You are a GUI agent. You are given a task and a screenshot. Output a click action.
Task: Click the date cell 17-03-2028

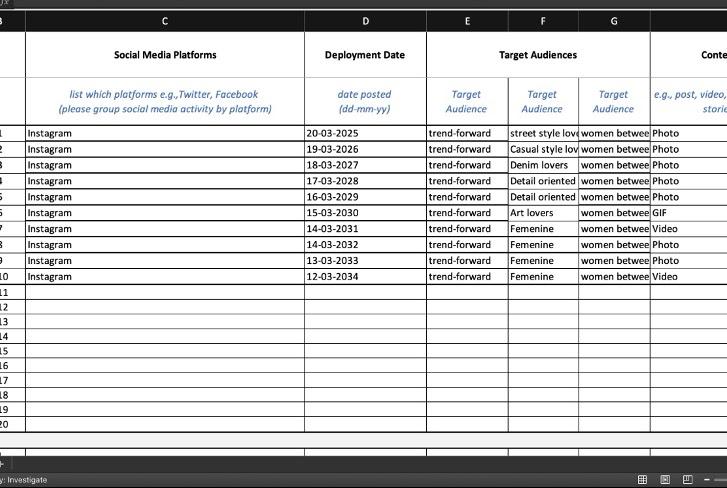coord(365,181)
